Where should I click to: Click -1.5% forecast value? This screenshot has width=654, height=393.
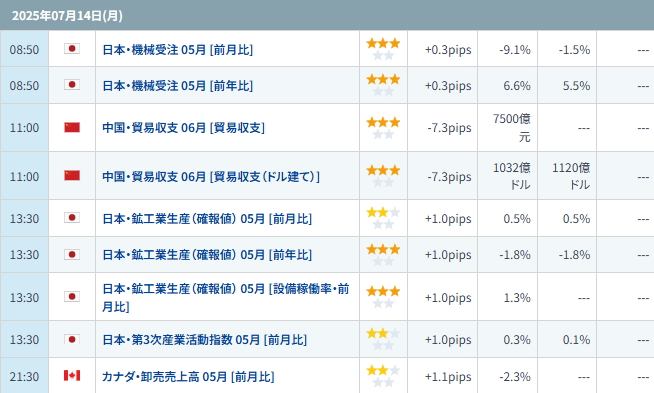coord(574,50)
